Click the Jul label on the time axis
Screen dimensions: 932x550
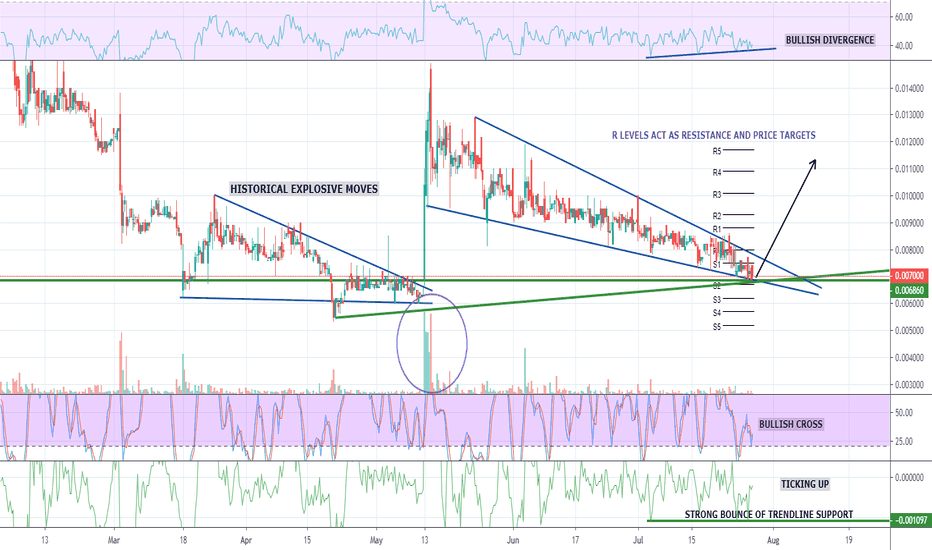[638, 540]
